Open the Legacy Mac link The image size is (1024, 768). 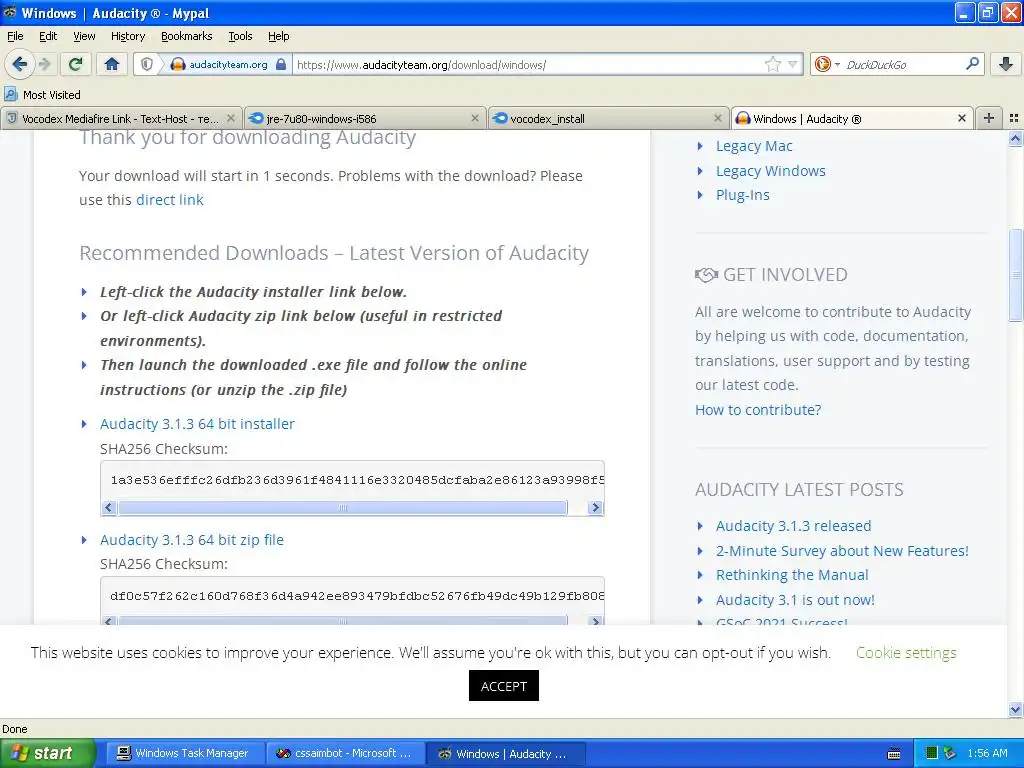754,146
